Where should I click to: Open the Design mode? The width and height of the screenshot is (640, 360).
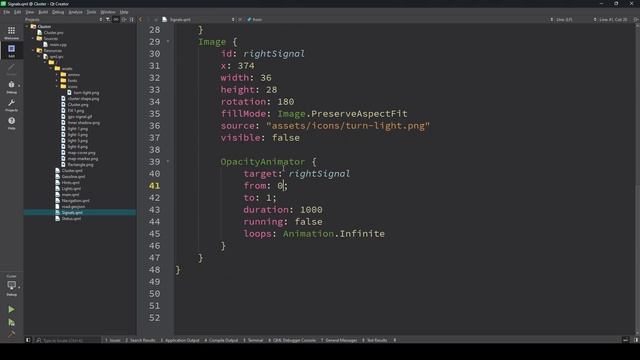11,69
